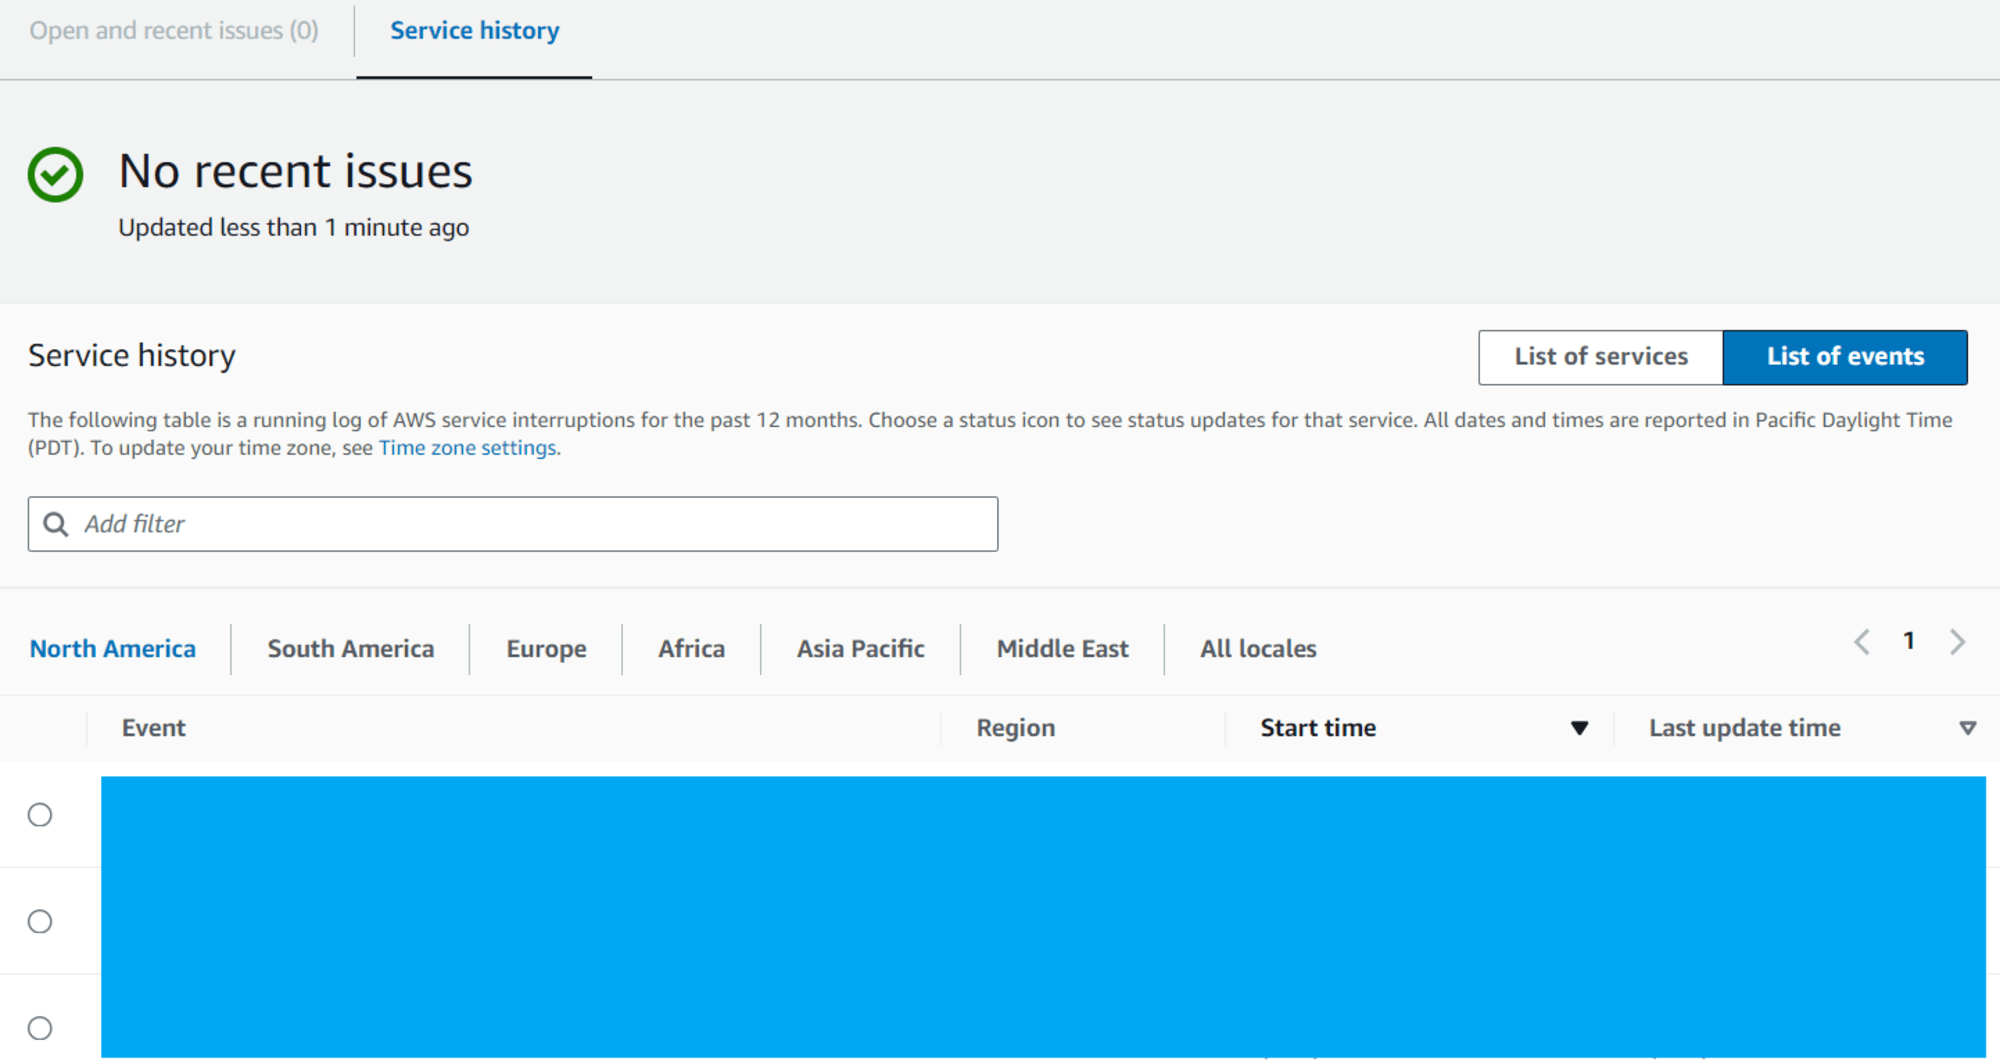Viewport: 2000px width, 1062px height.
Task: Click the green checkmark status icon
Action: (55, 175)
